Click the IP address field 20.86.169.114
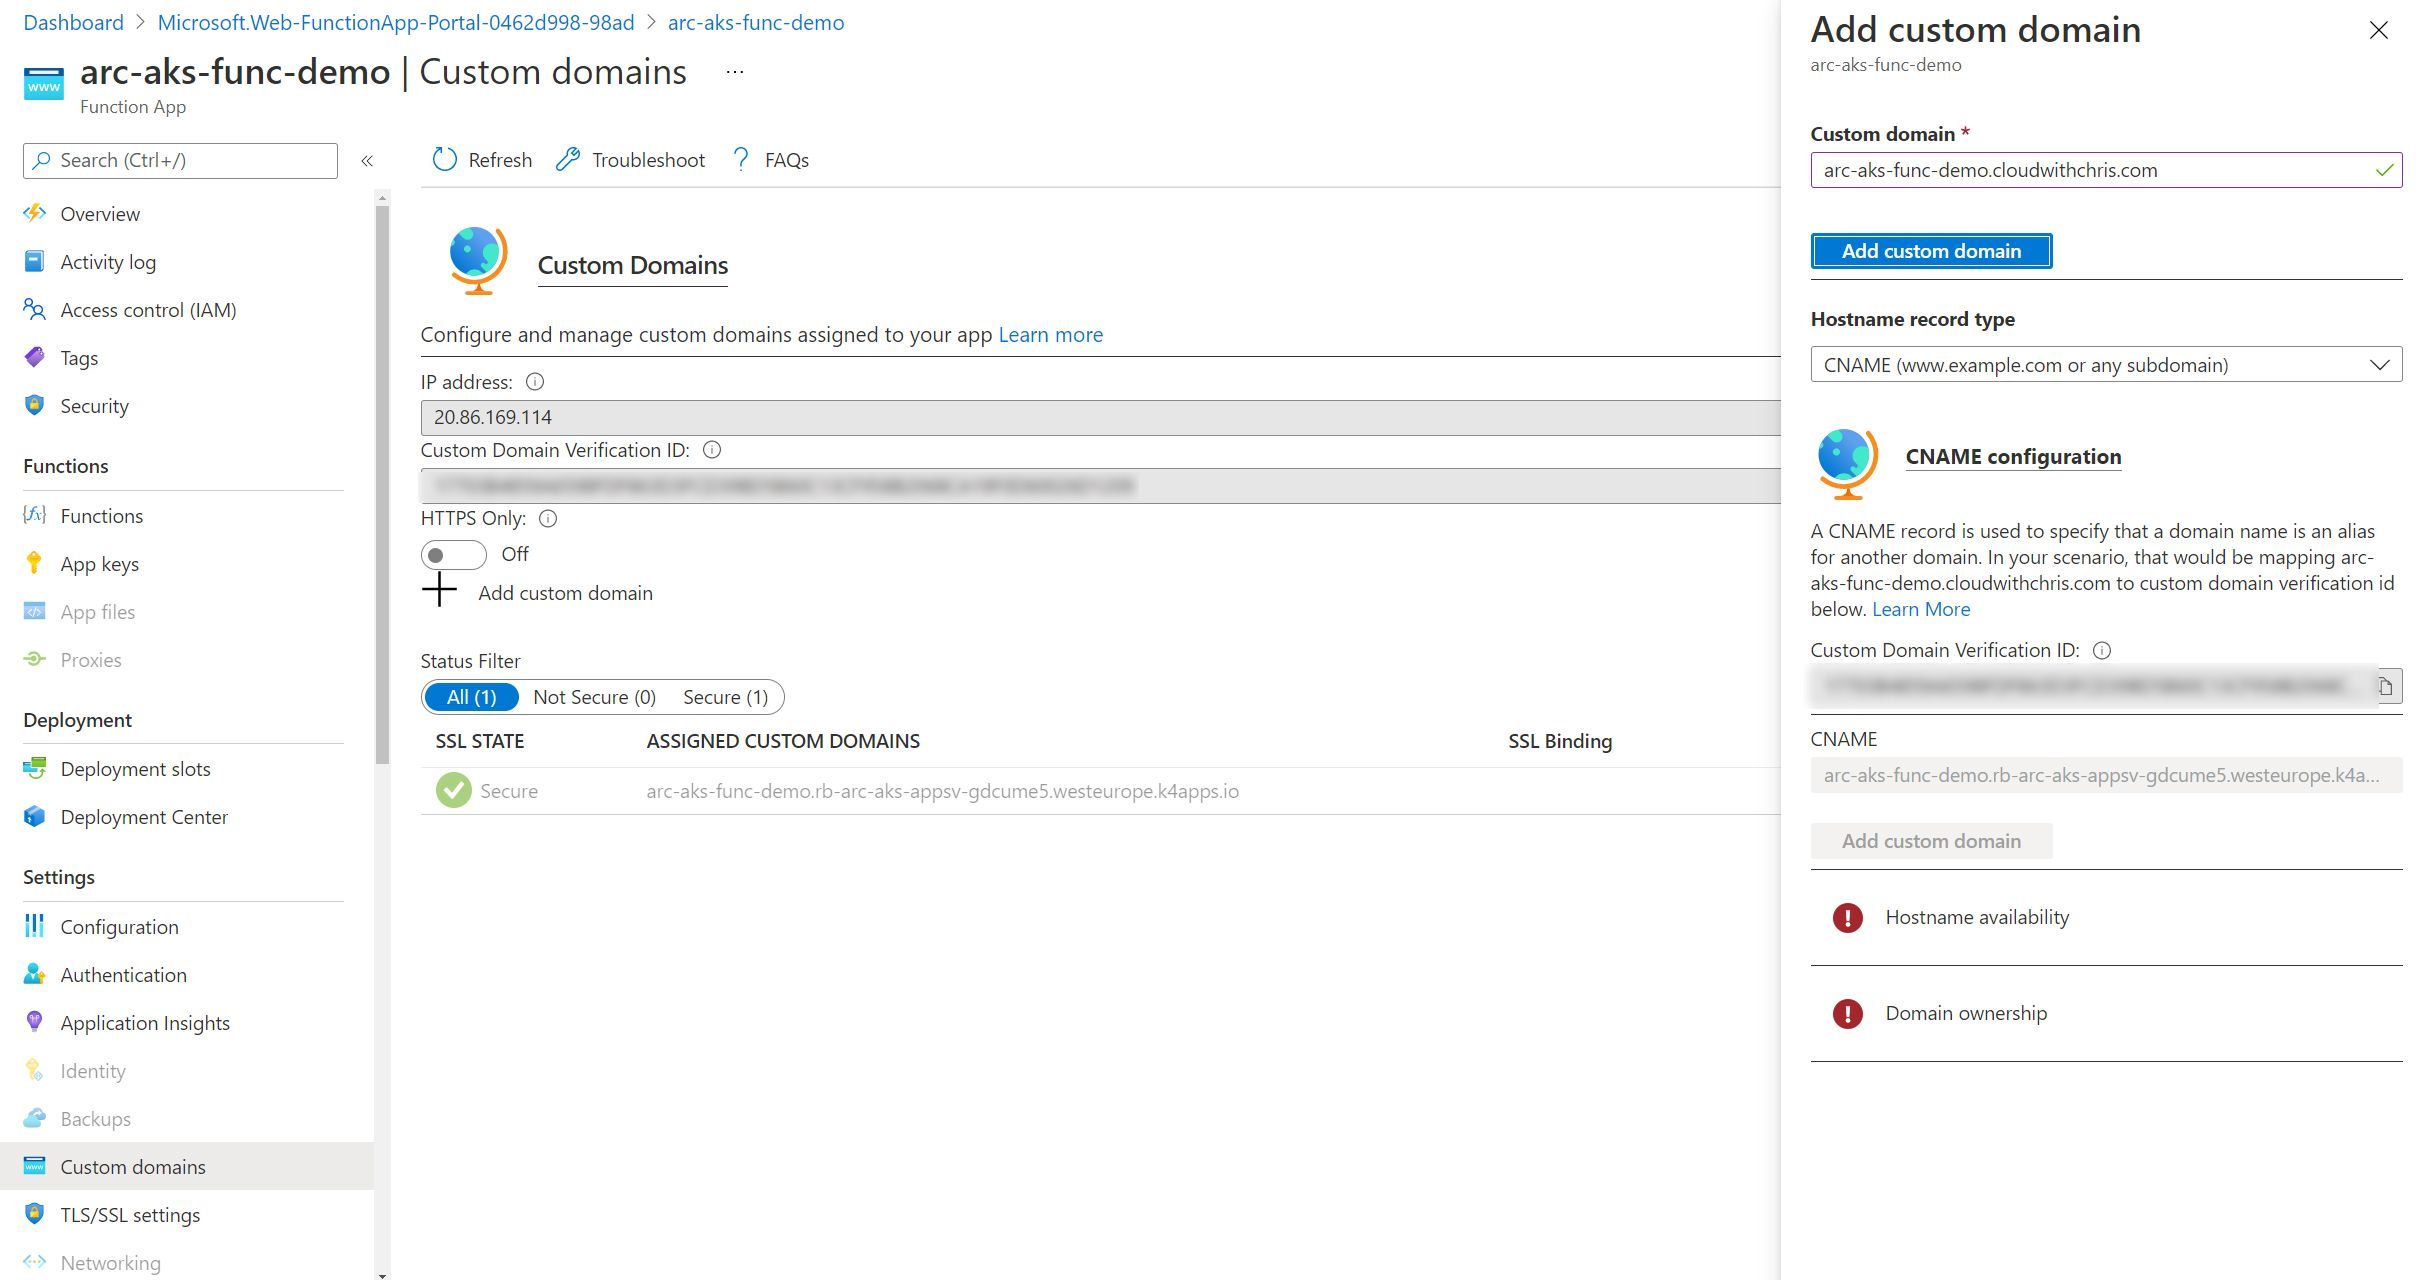2418x1280 pixels. click(x=1100, y=417)
